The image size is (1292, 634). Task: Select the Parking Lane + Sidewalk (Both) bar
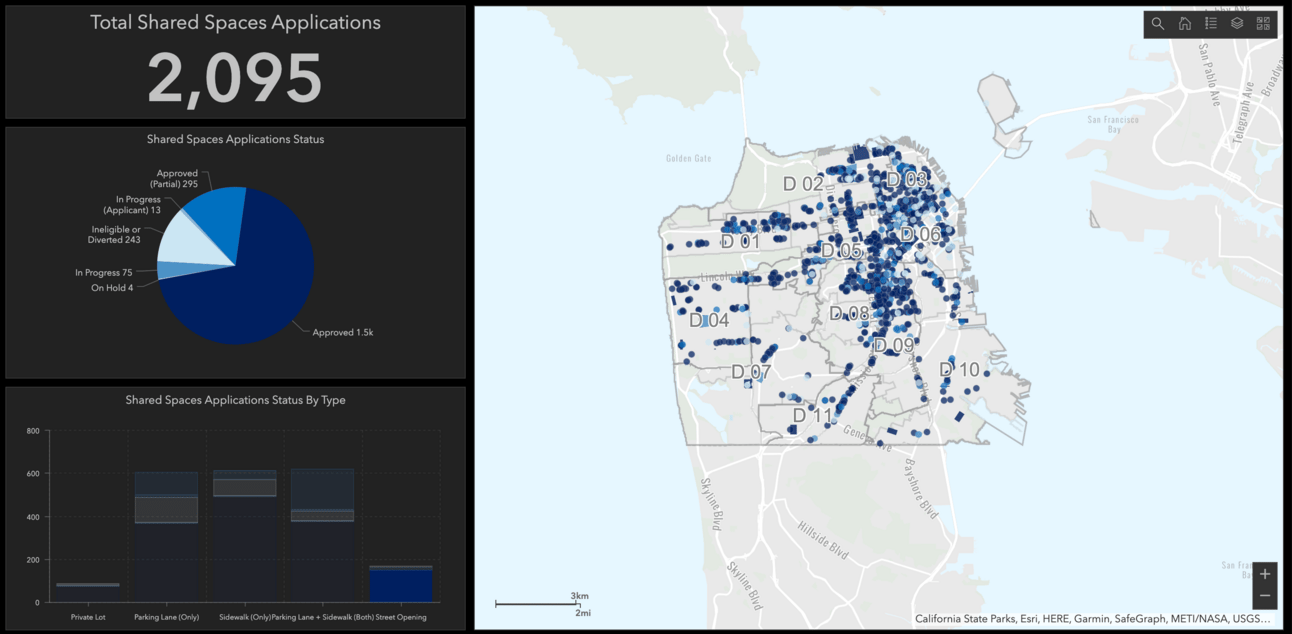pos(322,535)
